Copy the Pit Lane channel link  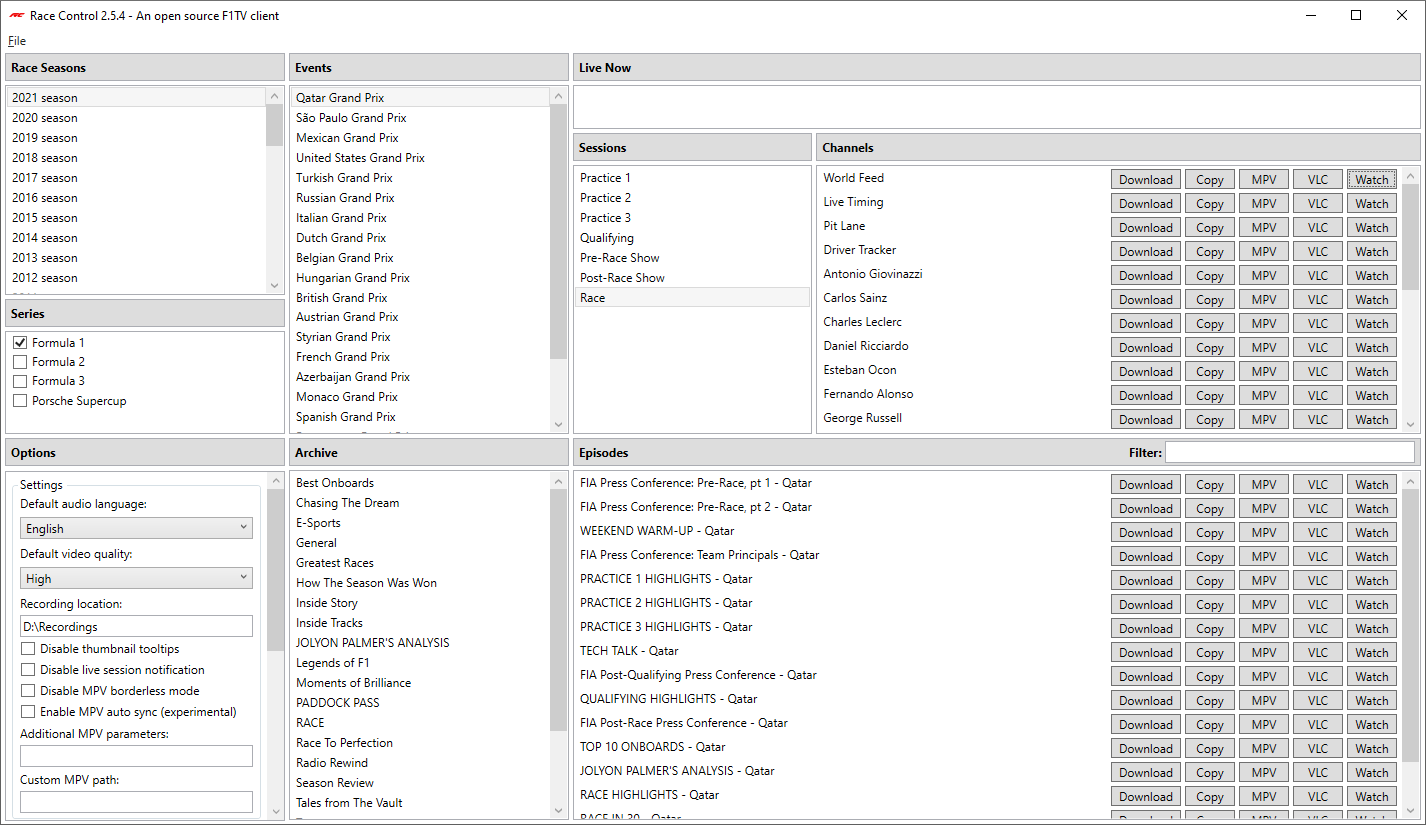(x=1210, y=227)
